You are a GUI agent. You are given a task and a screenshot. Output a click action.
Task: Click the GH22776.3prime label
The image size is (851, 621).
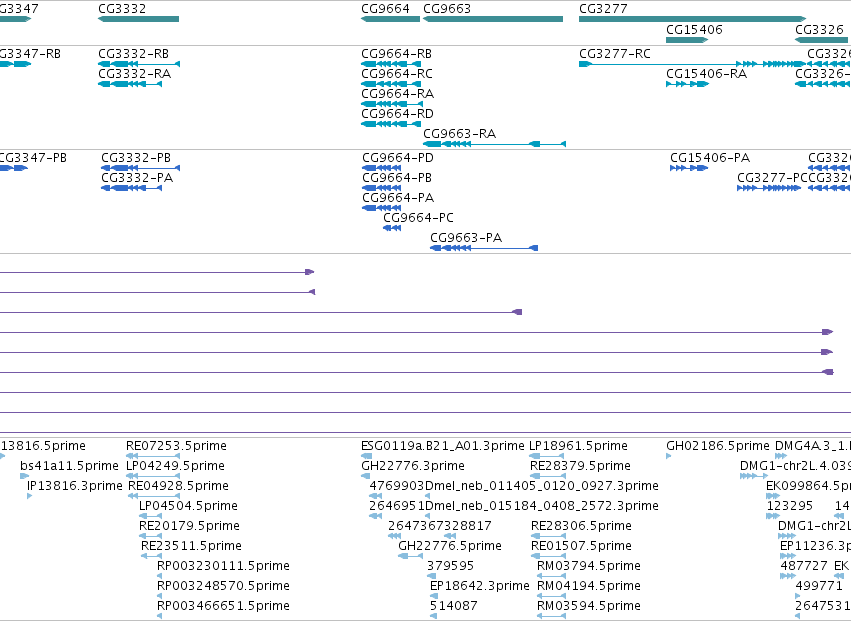(413, 466)
